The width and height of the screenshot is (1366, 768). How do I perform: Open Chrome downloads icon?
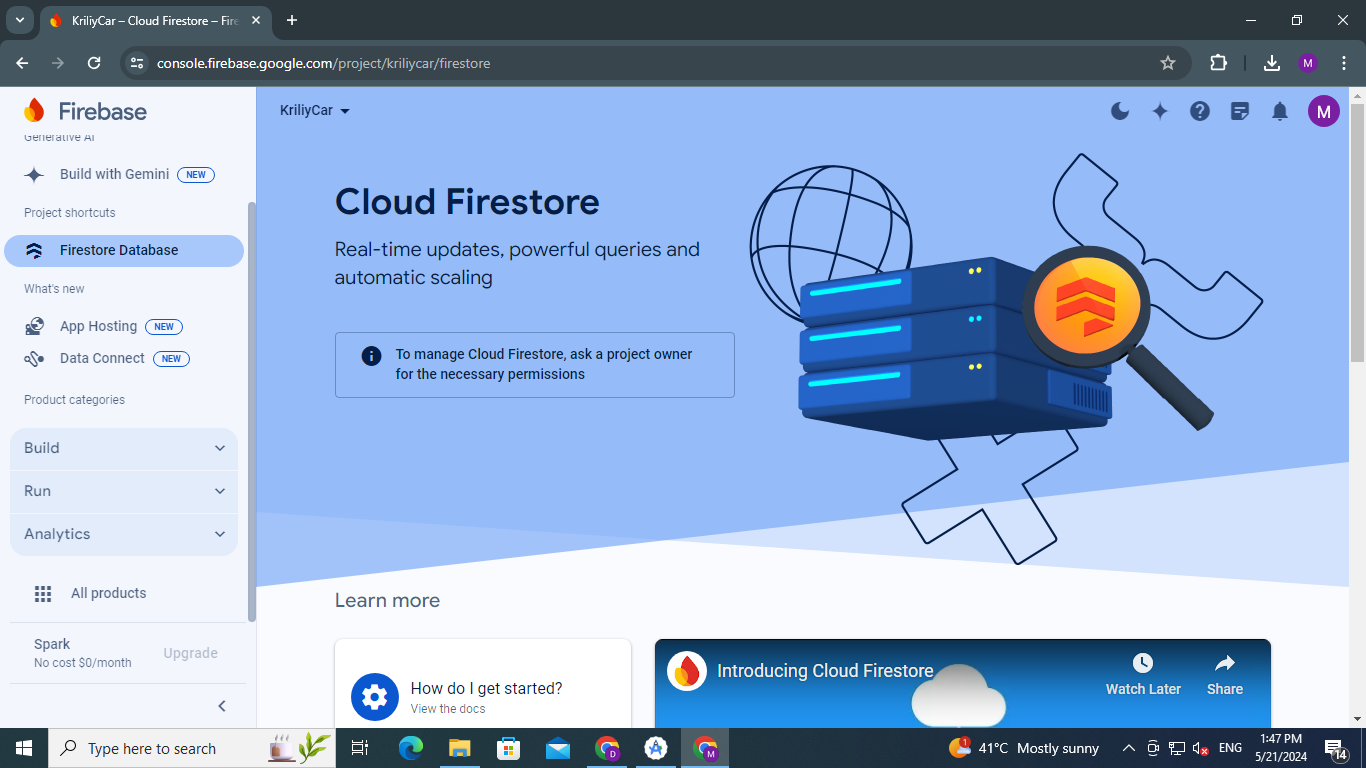coord(1272,63)
